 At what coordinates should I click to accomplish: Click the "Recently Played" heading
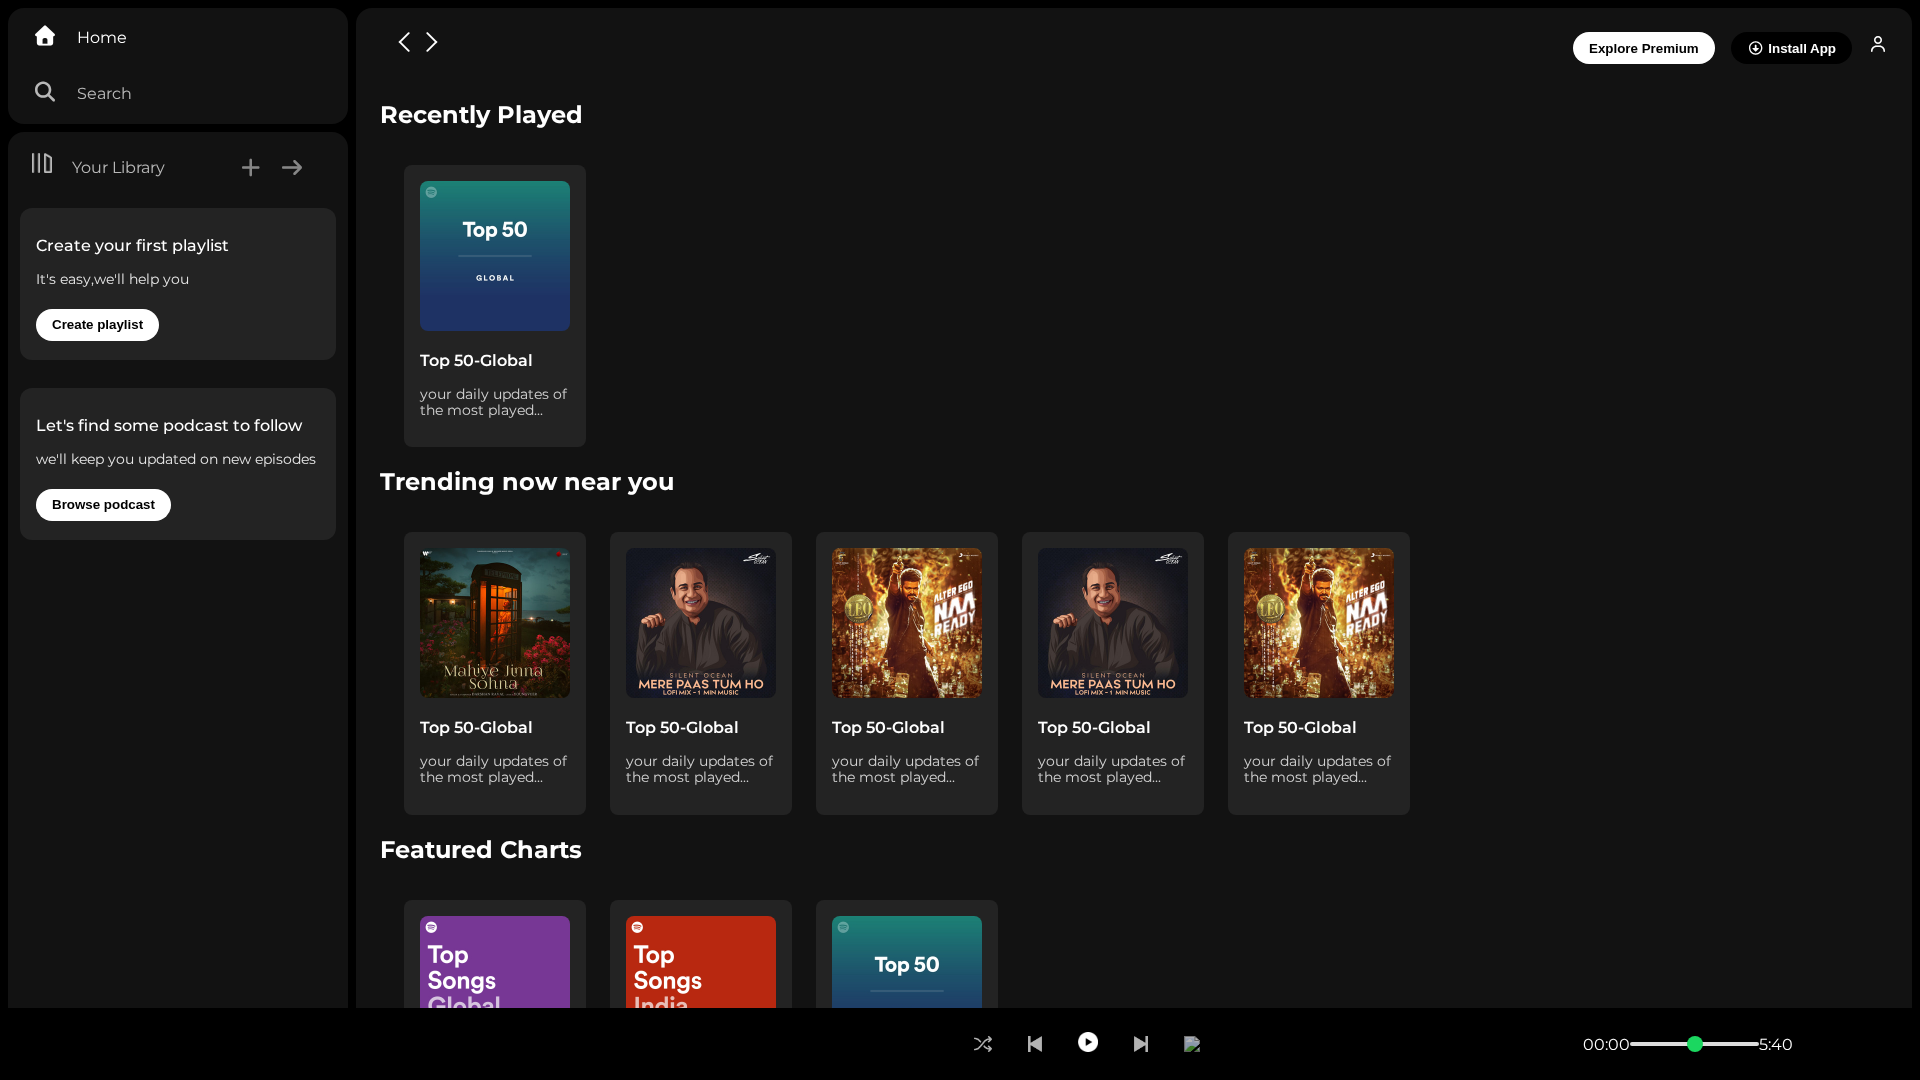[x=481, y=115]
